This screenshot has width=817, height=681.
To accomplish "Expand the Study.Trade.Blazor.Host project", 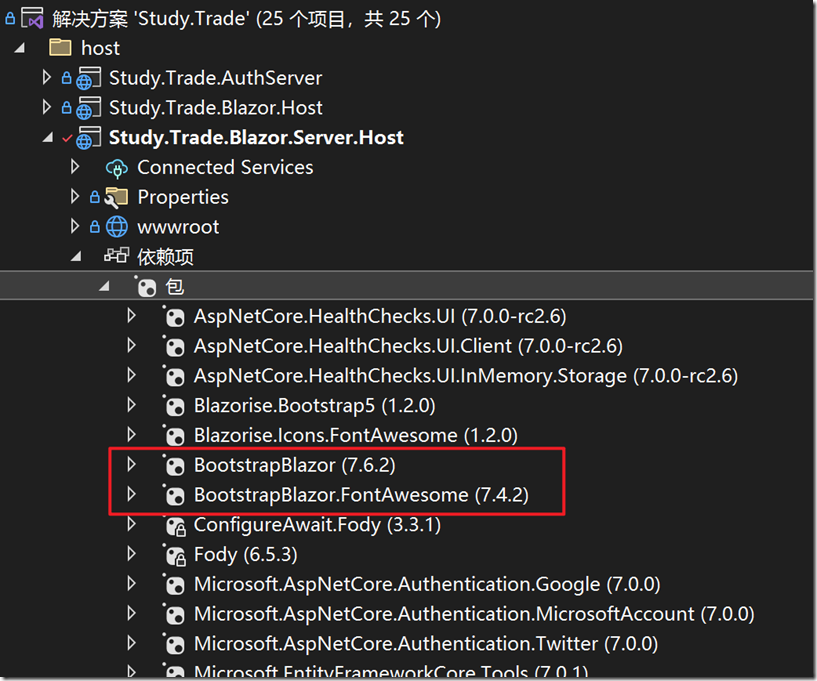I will (47, 107).
